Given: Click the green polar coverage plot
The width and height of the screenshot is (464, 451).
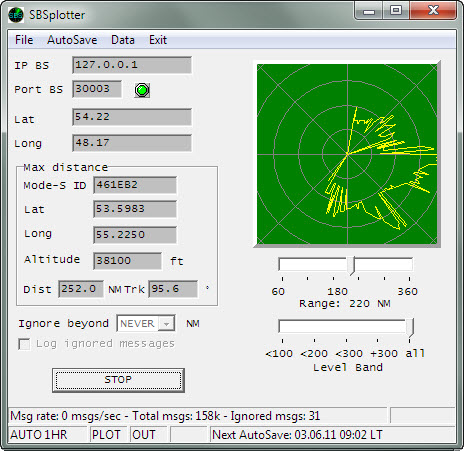Looking at the screenshot, I should point(347,154).
